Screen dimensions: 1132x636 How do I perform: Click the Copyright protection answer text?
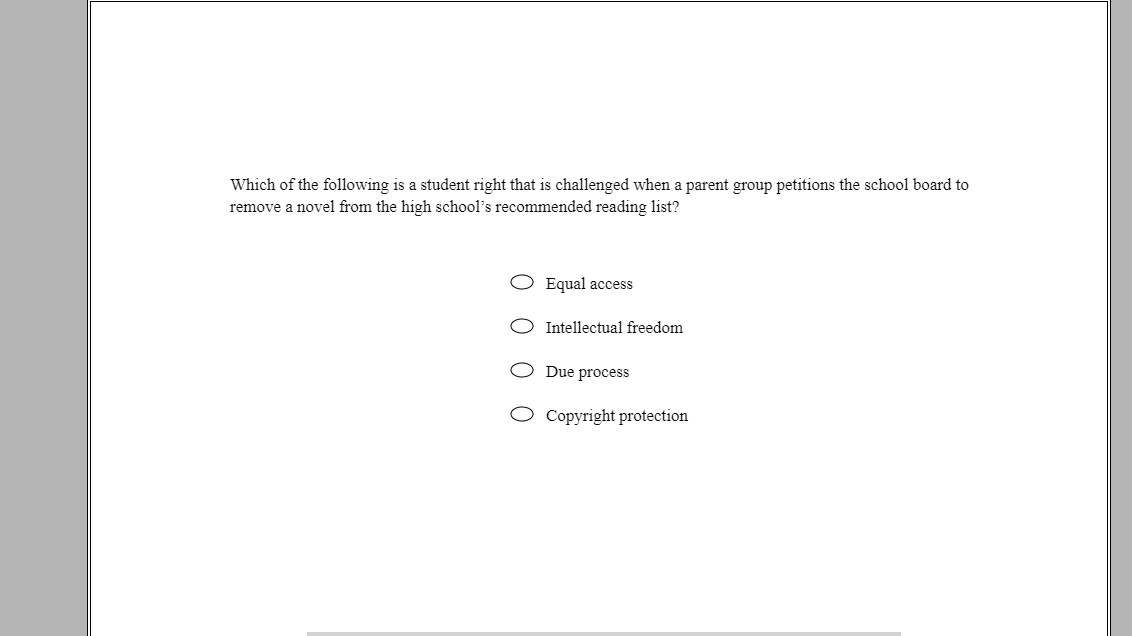[617, 415]
